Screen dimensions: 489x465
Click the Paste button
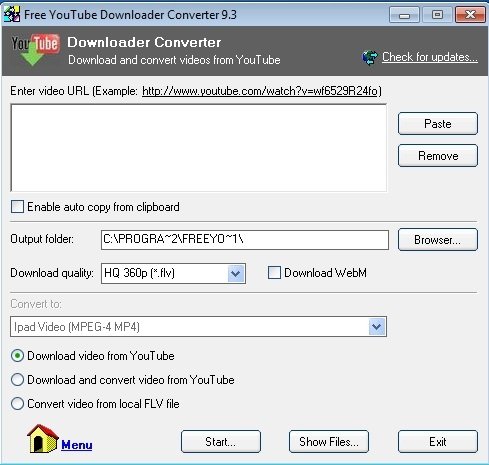pyautogui.click(x=438, y=124)
